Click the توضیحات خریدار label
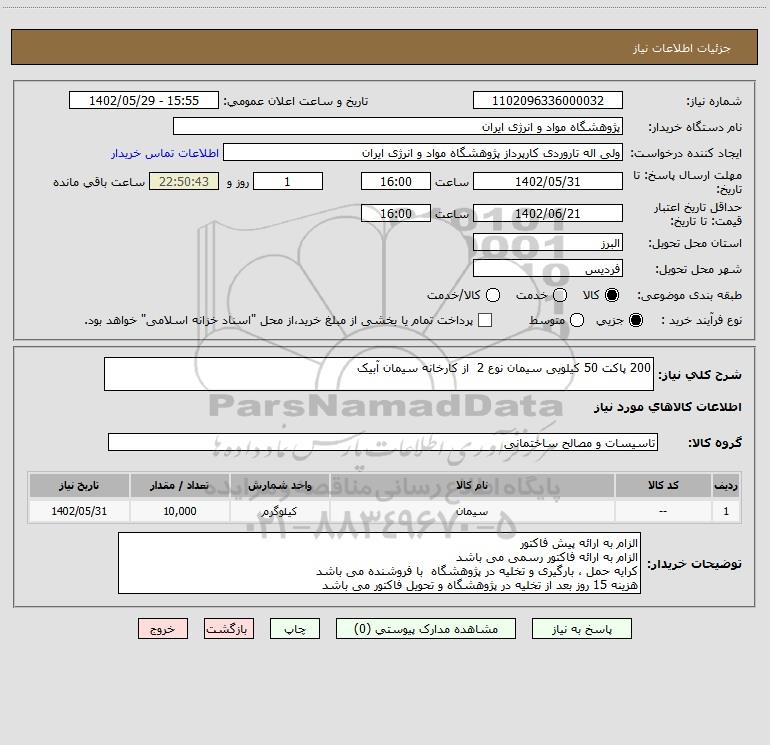 pyautogui.click(x=694, y=564)
